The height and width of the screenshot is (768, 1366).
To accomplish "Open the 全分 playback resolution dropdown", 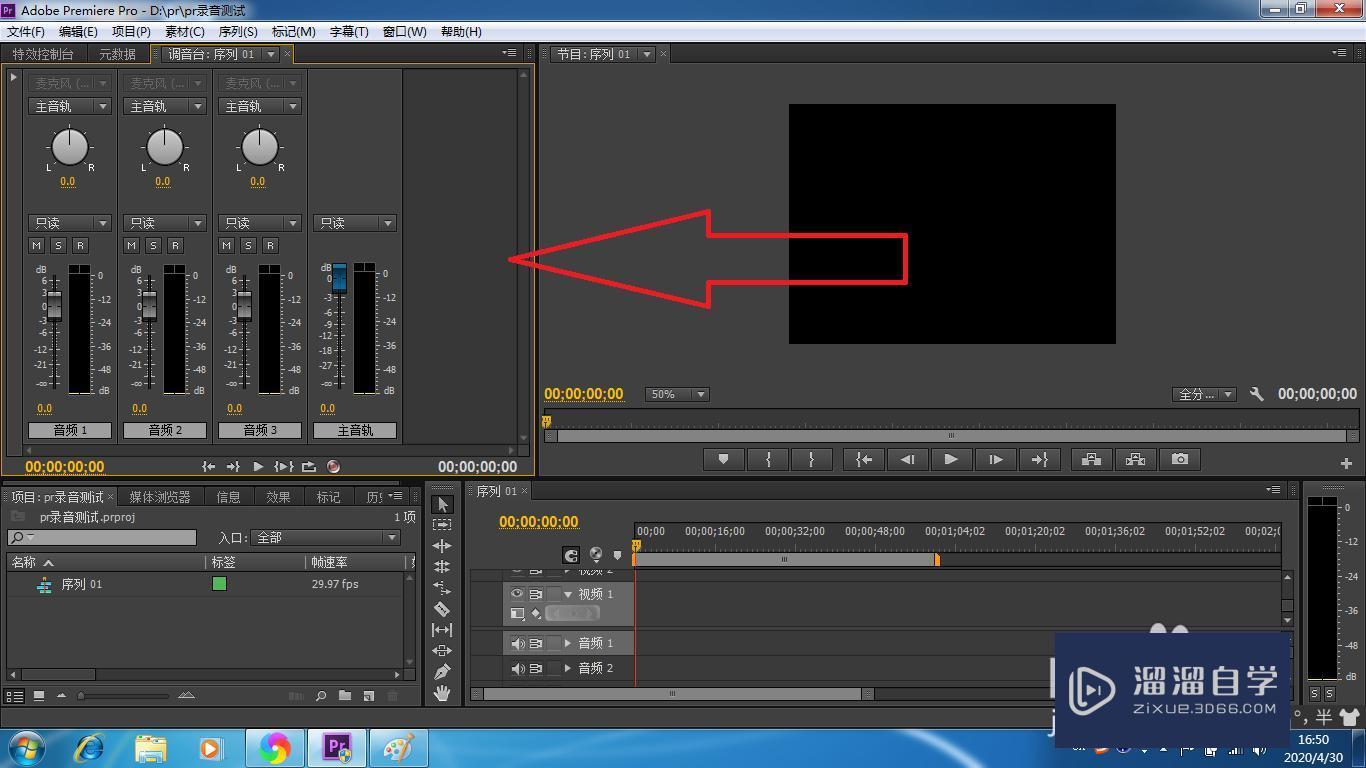I will pos(1204,394).
